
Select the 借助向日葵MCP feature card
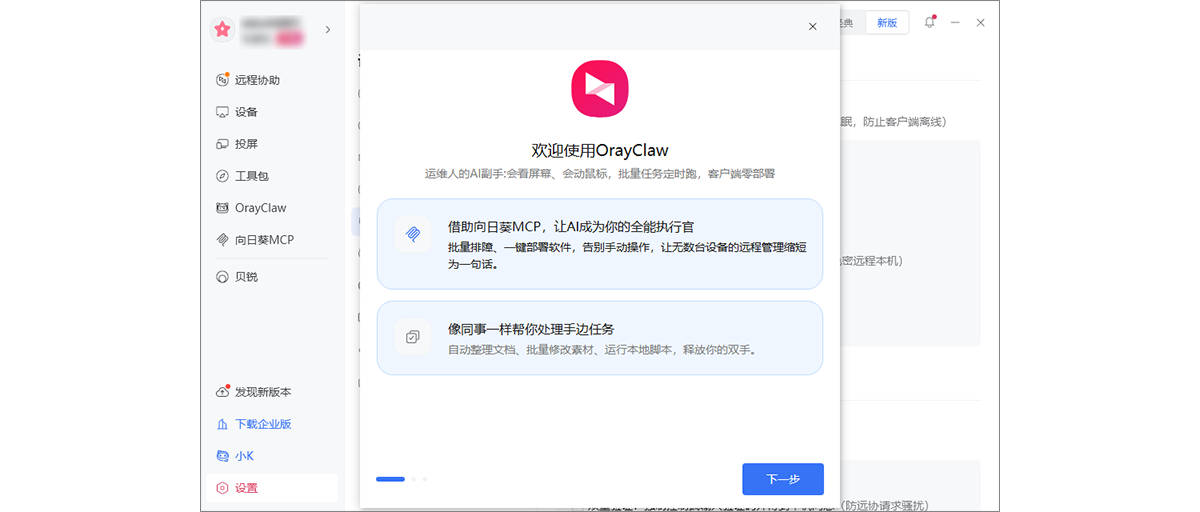600,244
